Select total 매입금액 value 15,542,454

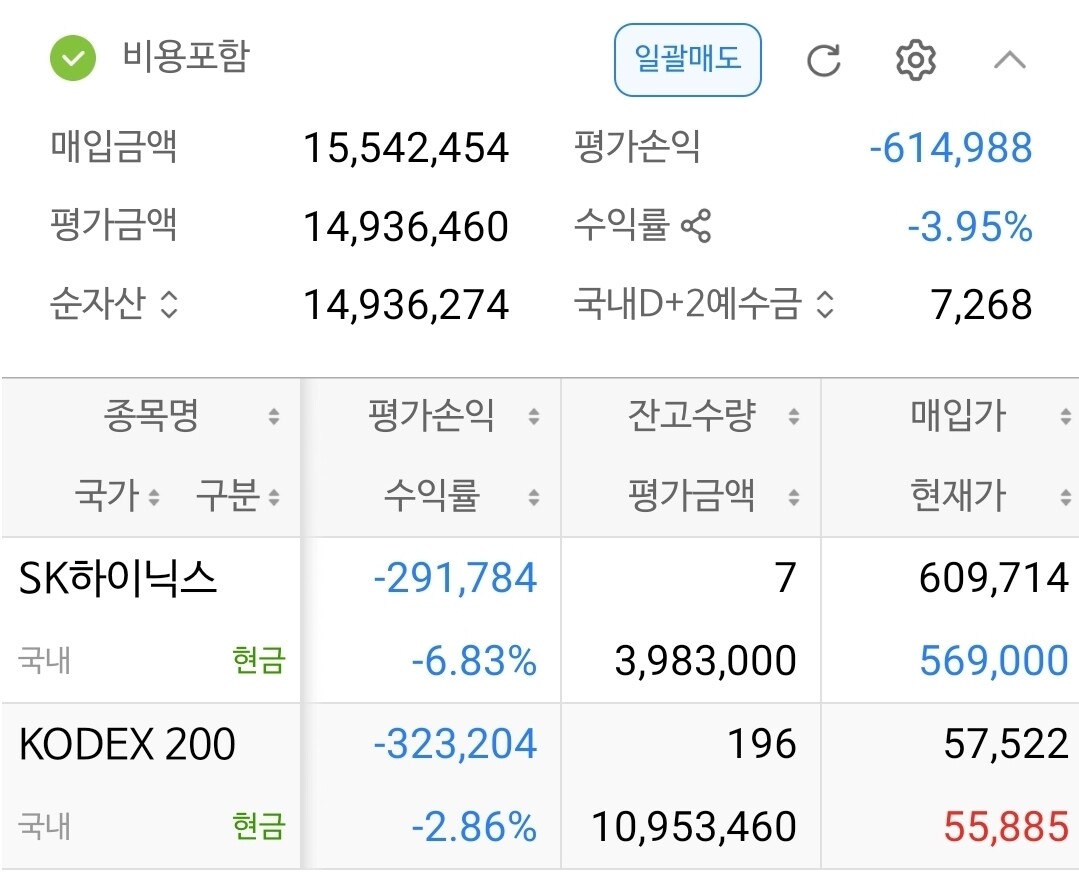(406, 148)
